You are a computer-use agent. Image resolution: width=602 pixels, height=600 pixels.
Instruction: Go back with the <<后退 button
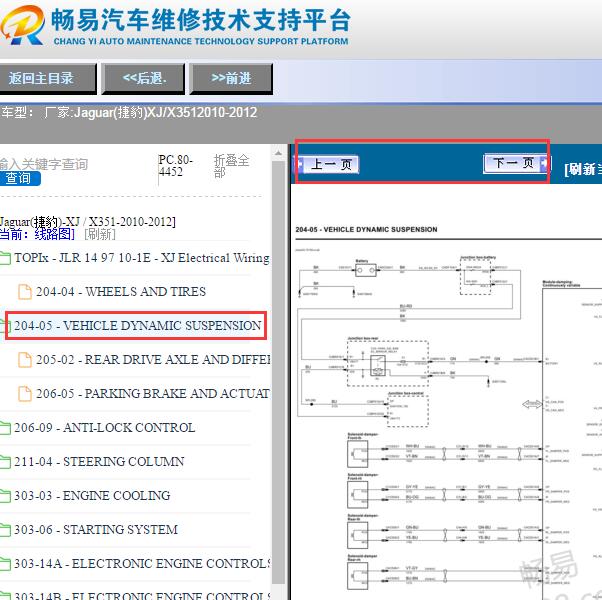tap(143, 78)
